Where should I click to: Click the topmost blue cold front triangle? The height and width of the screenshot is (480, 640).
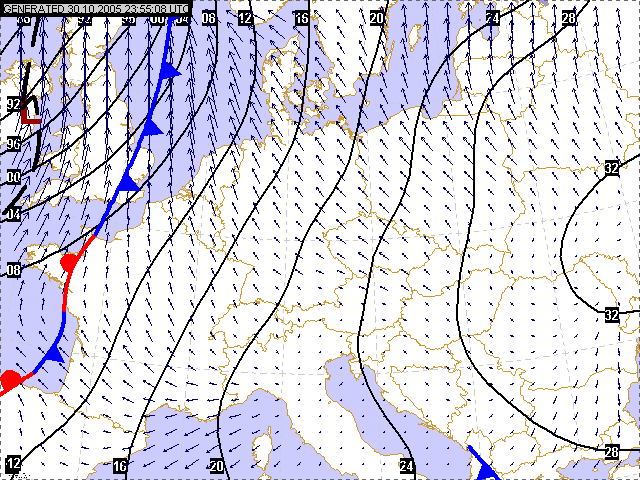coord(170,71)
